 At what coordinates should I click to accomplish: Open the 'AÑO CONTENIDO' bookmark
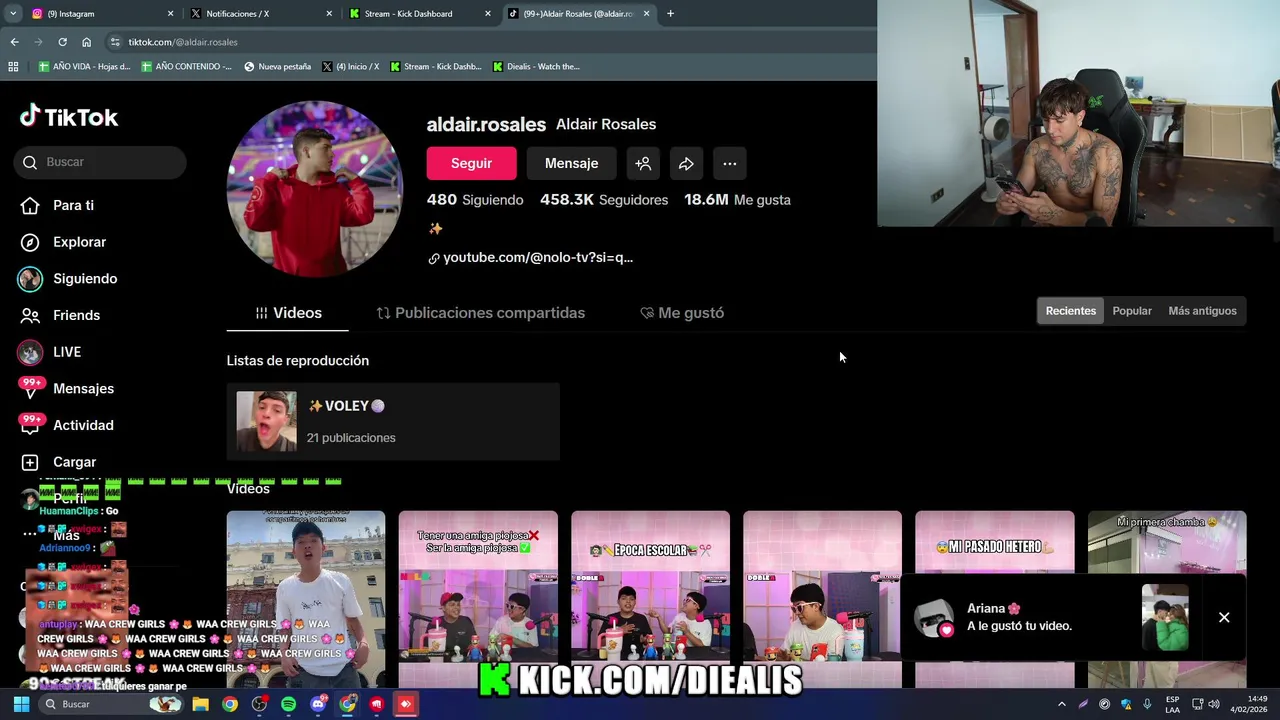pos(187,67)
